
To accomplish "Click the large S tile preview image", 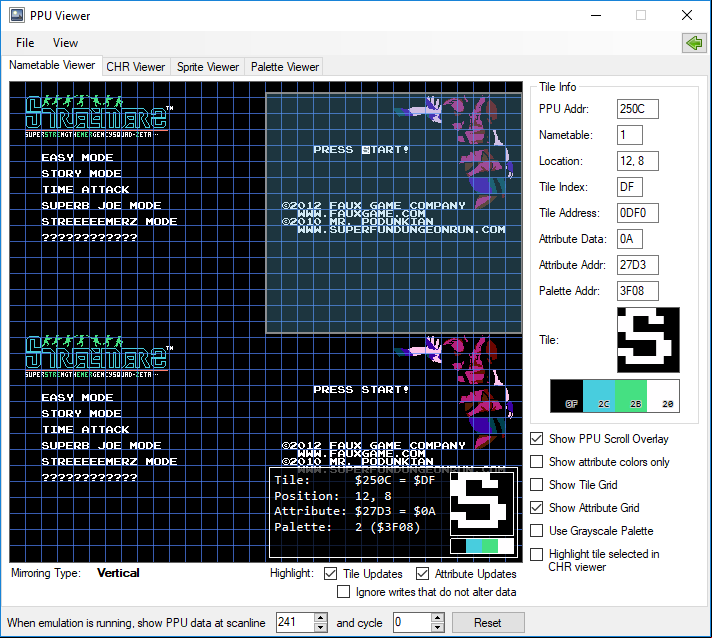I will (x=648, y=340).
